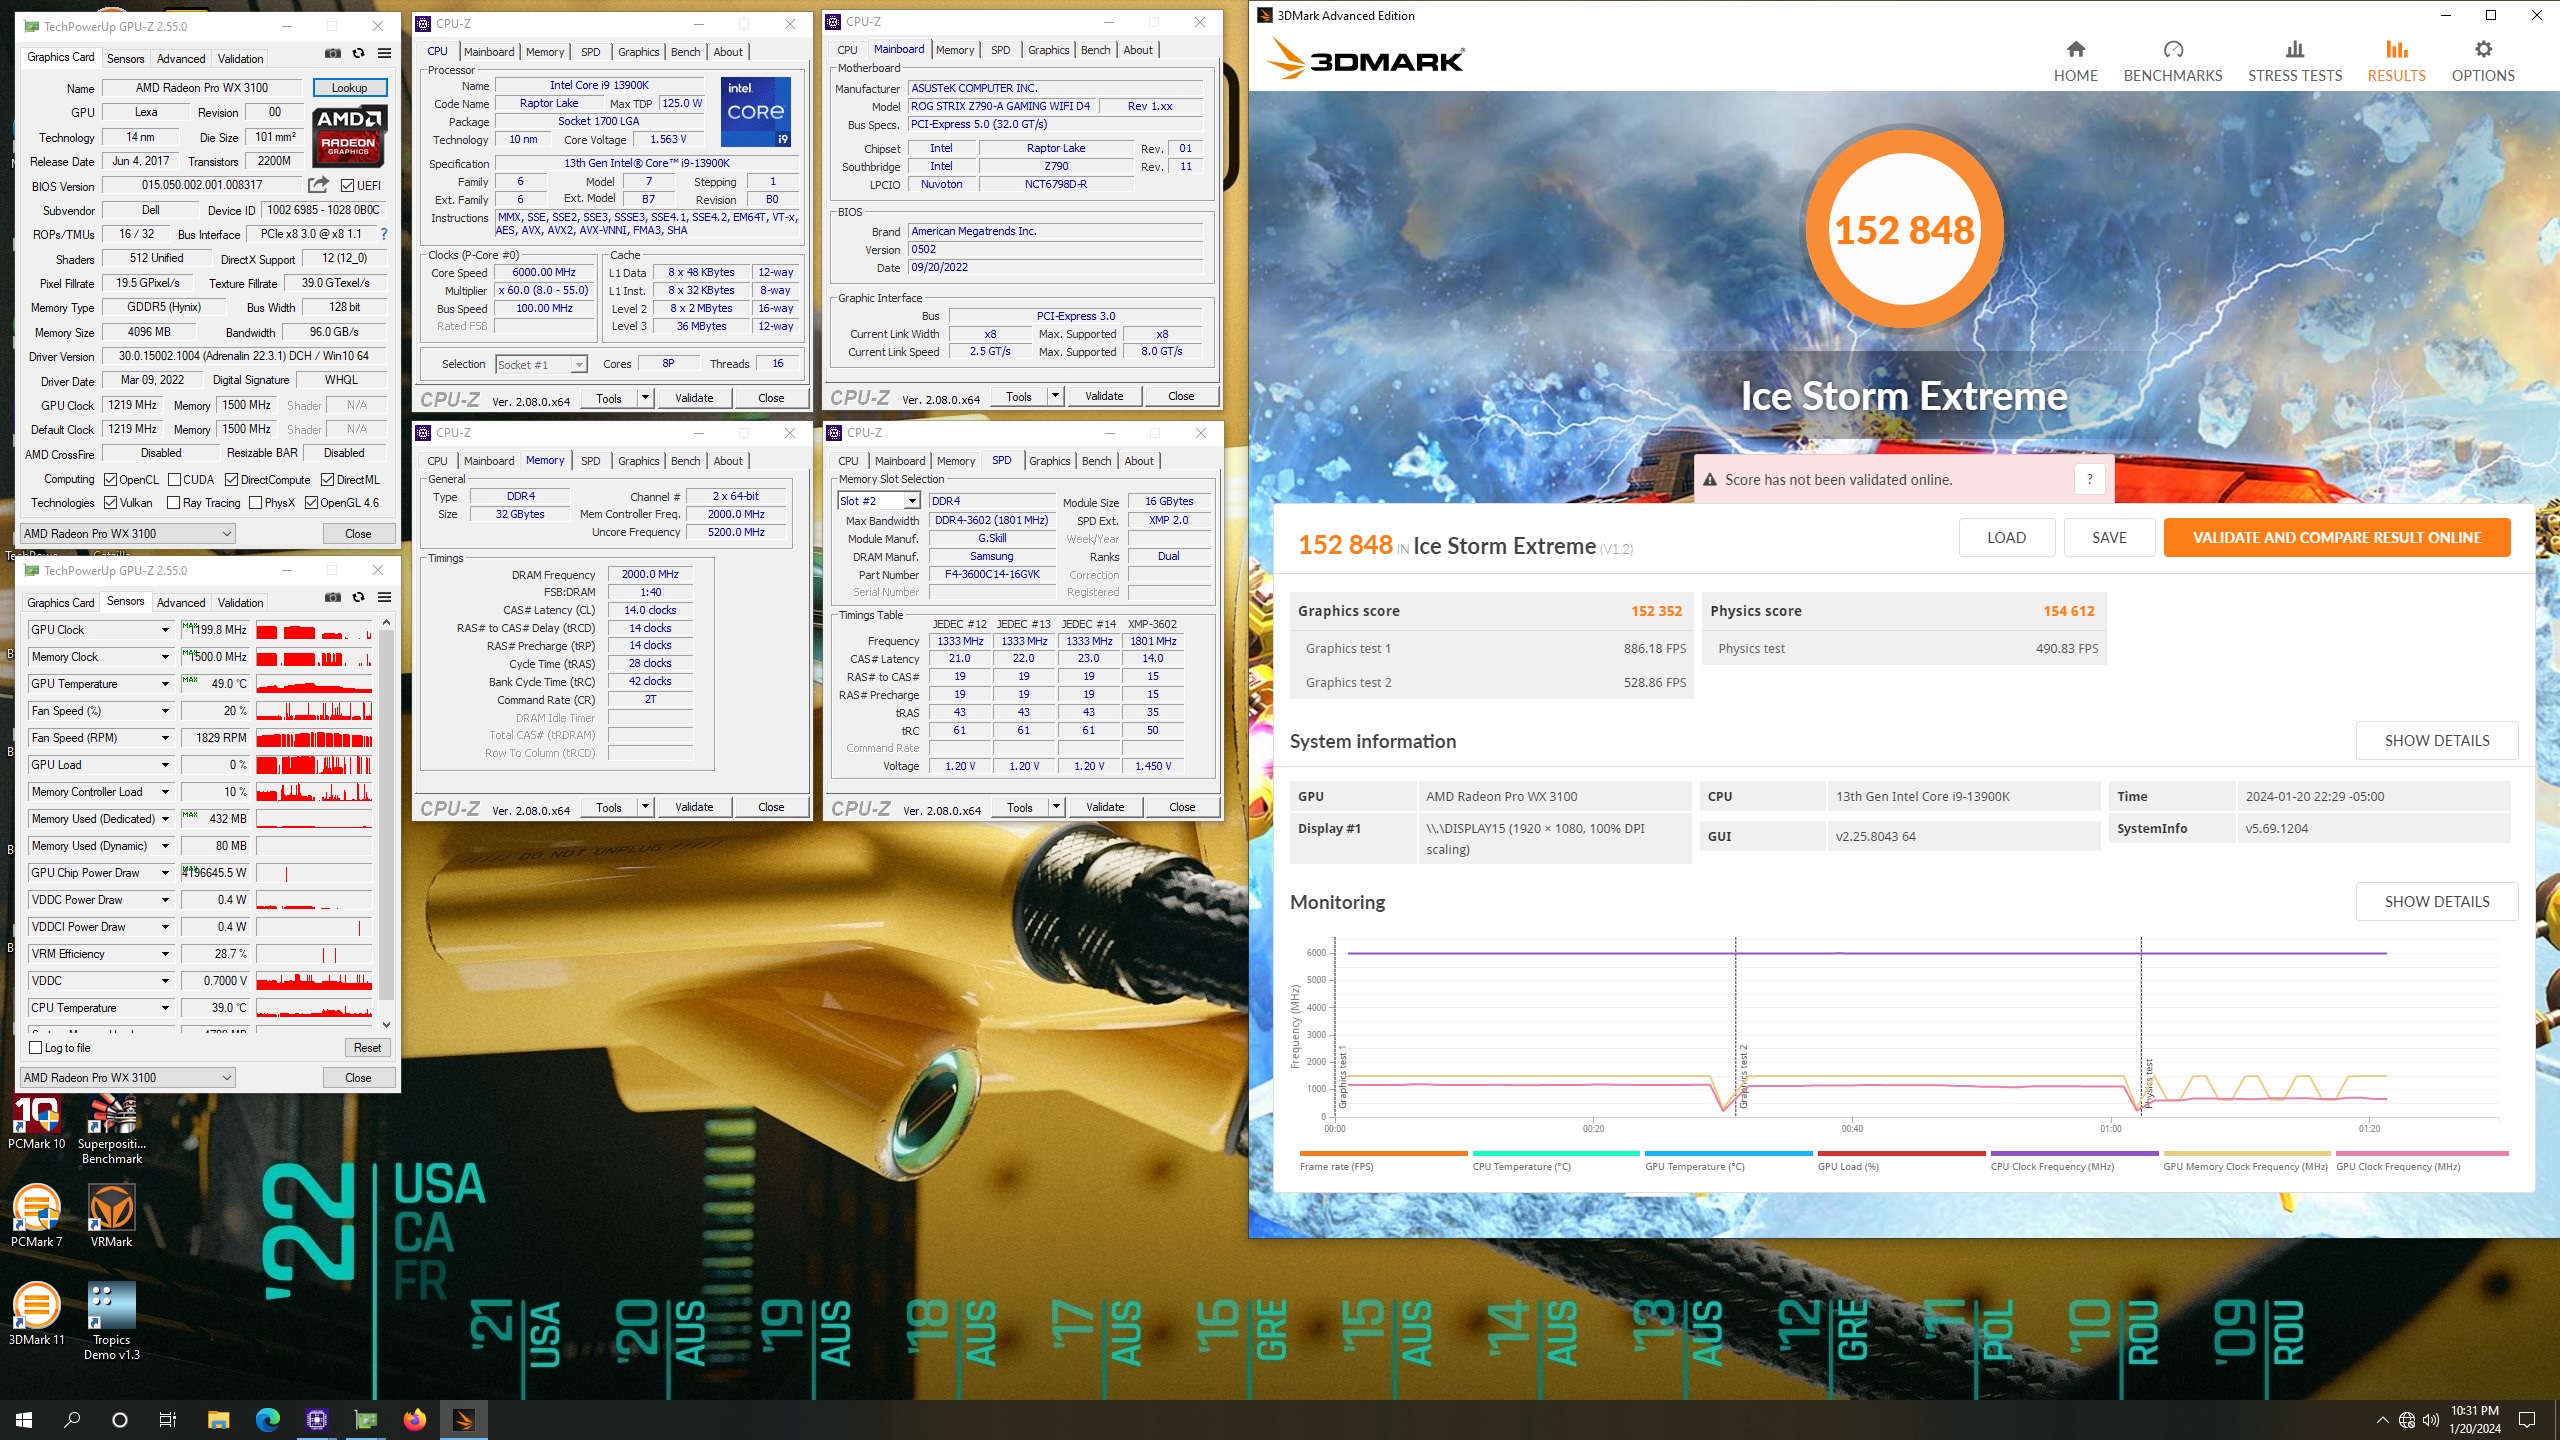Open the STRESS TESTS section icon

[2294, 49]
